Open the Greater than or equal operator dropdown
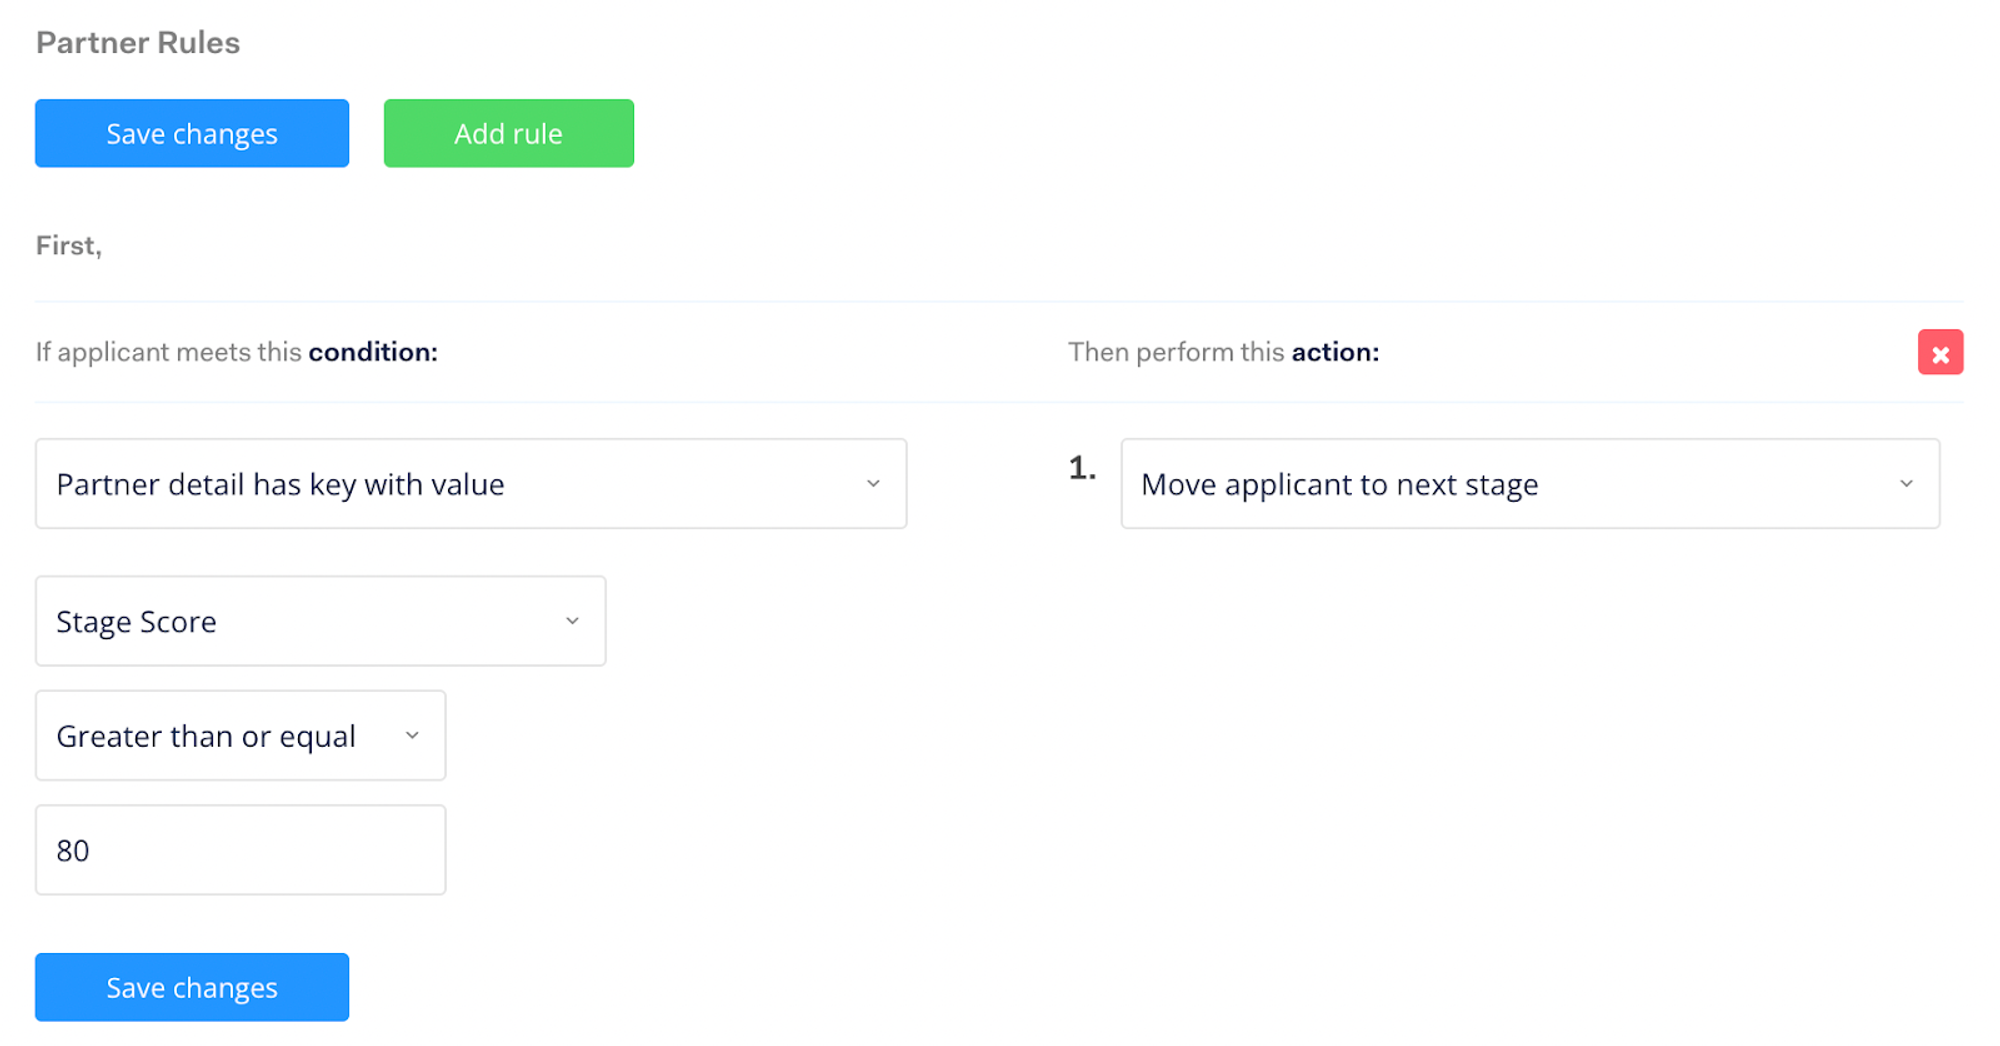The width and height of the screenshot is (2000, 1046). (x=240, y=735)
